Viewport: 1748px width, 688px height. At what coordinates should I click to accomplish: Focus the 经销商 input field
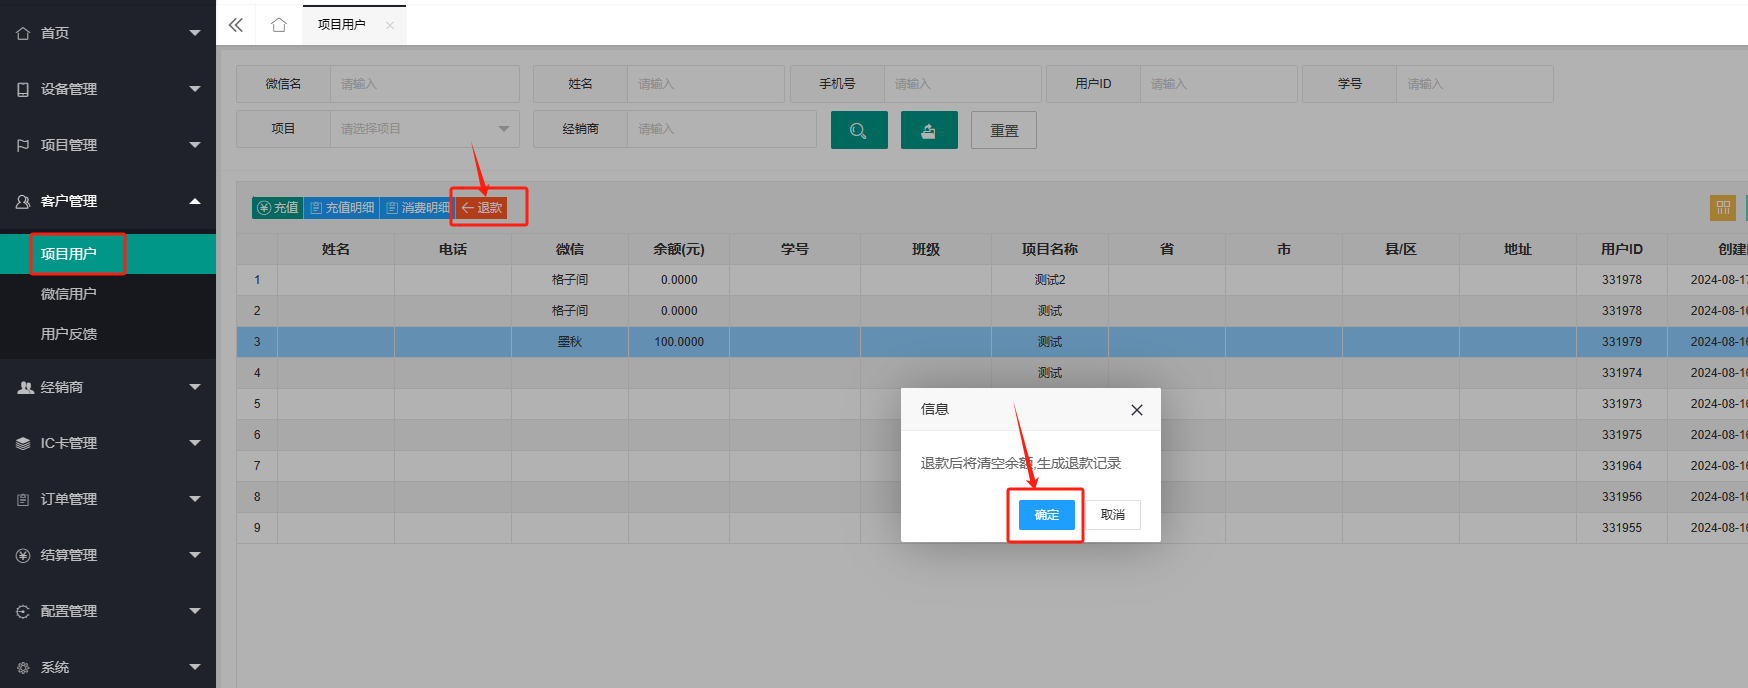(x=722, y=129)
